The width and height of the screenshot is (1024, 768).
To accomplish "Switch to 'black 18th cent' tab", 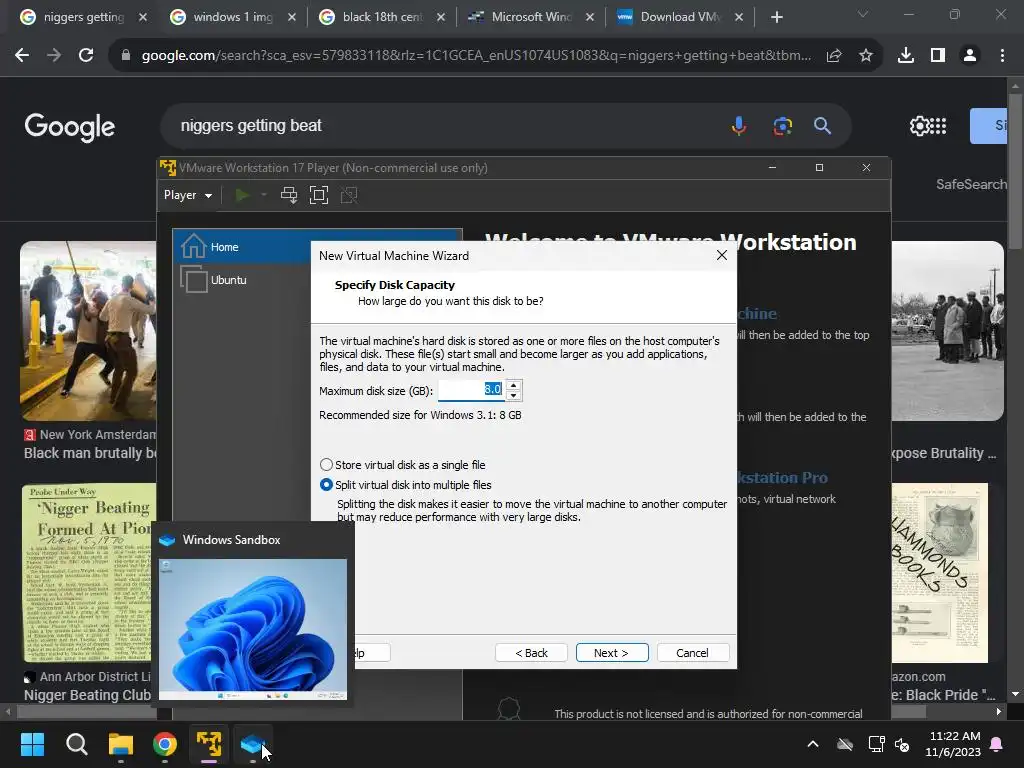I will (382, 17).
